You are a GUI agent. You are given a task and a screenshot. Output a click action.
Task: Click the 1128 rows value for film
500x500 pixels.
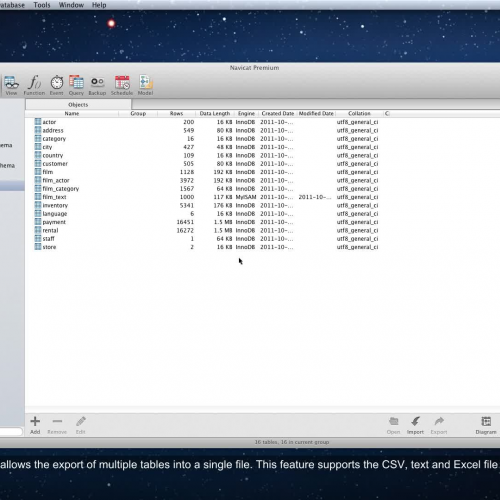coord(187,172)
